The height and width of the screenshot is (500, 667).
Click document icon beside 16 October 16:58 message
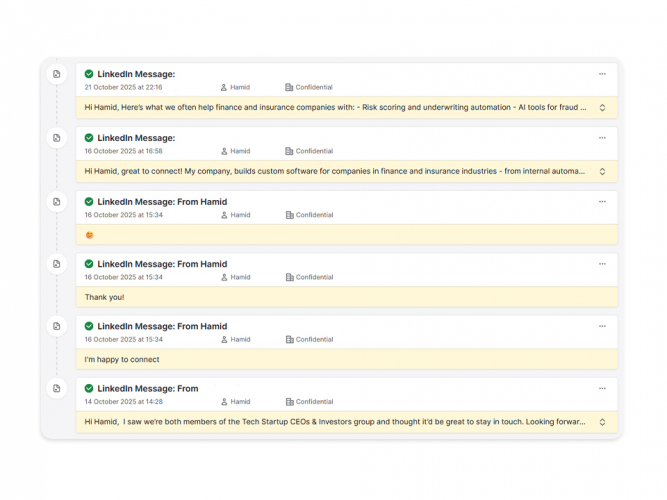click(x=57, y=138)
